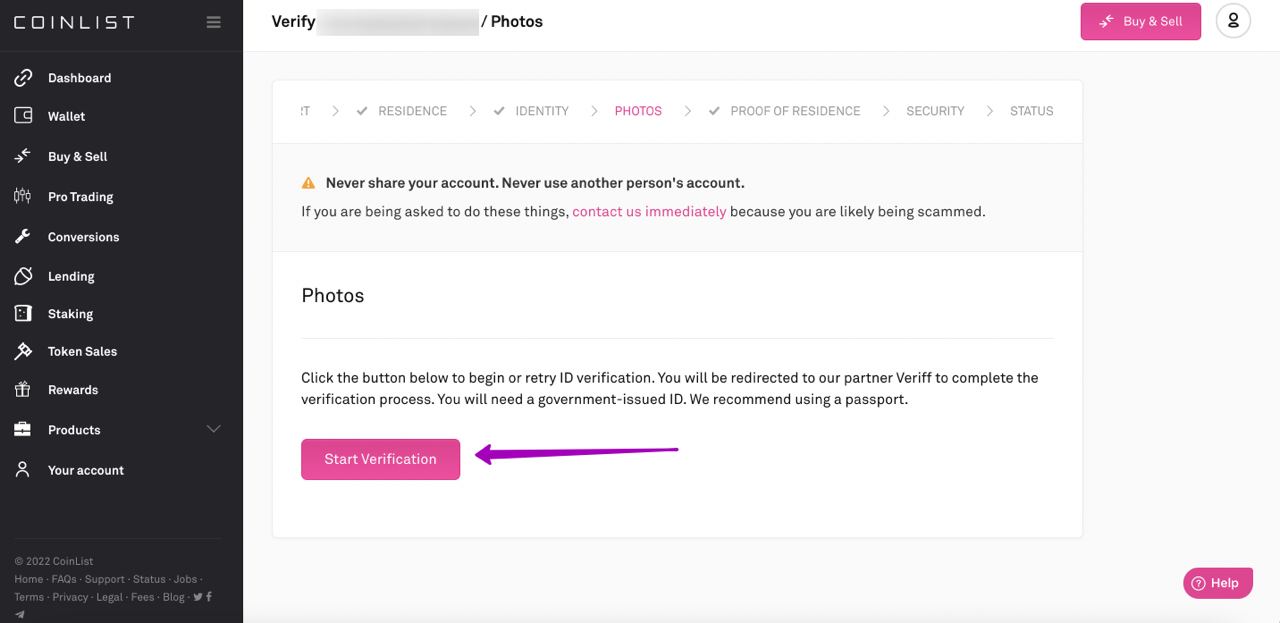The image size is (1280, 623).
Task: Open the user profile avatar menu
Action: (x=1233, y=21)
